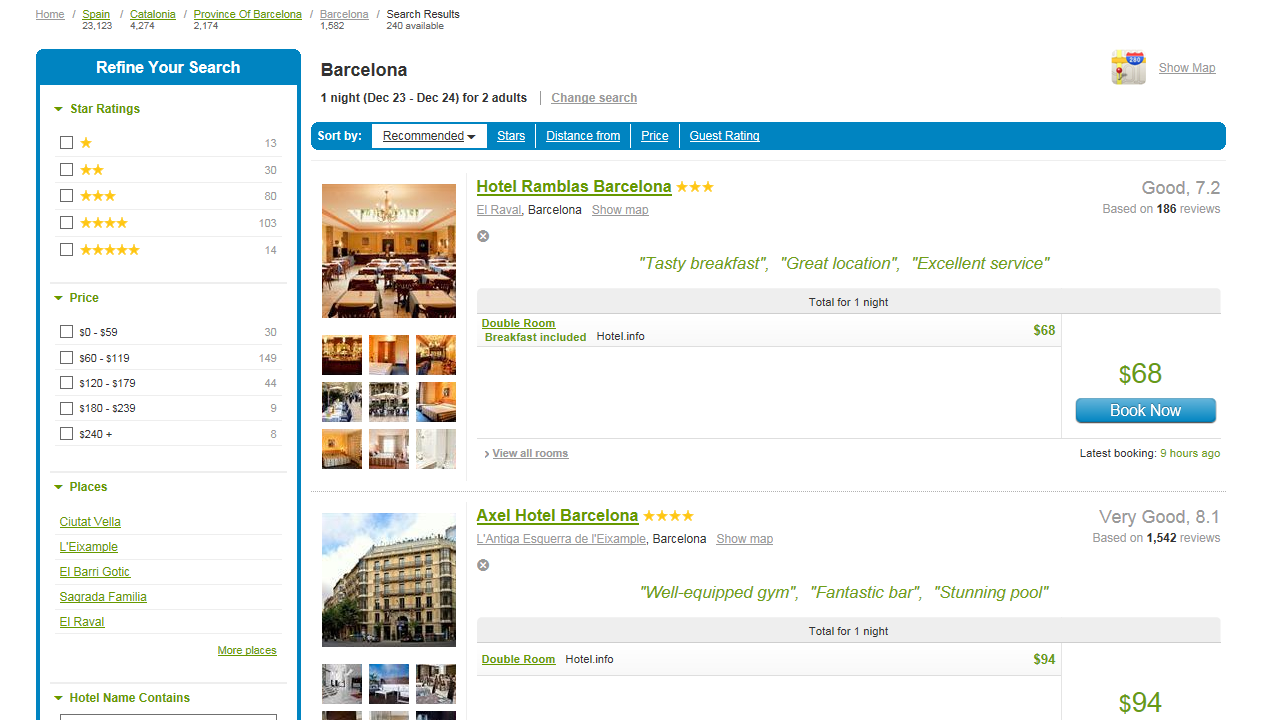Enable the $0 - $59 price filter

click(x=67, y=332)
